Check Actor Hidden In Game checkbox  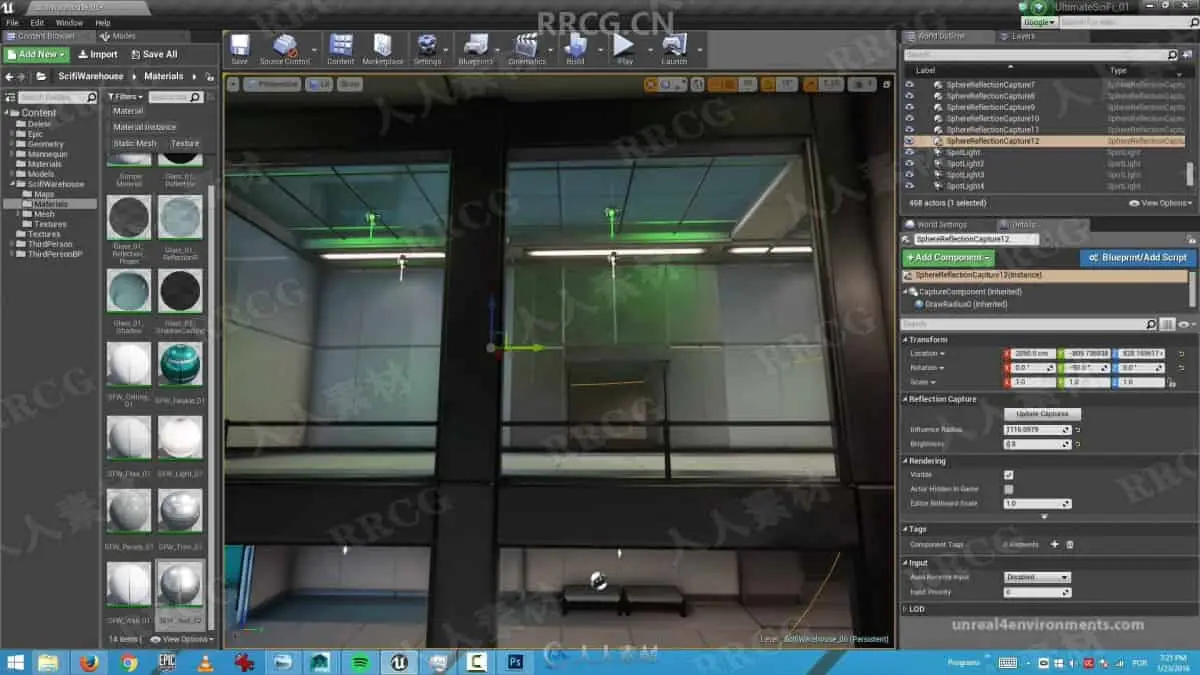pyautogui.click(x=1008, y=489)
